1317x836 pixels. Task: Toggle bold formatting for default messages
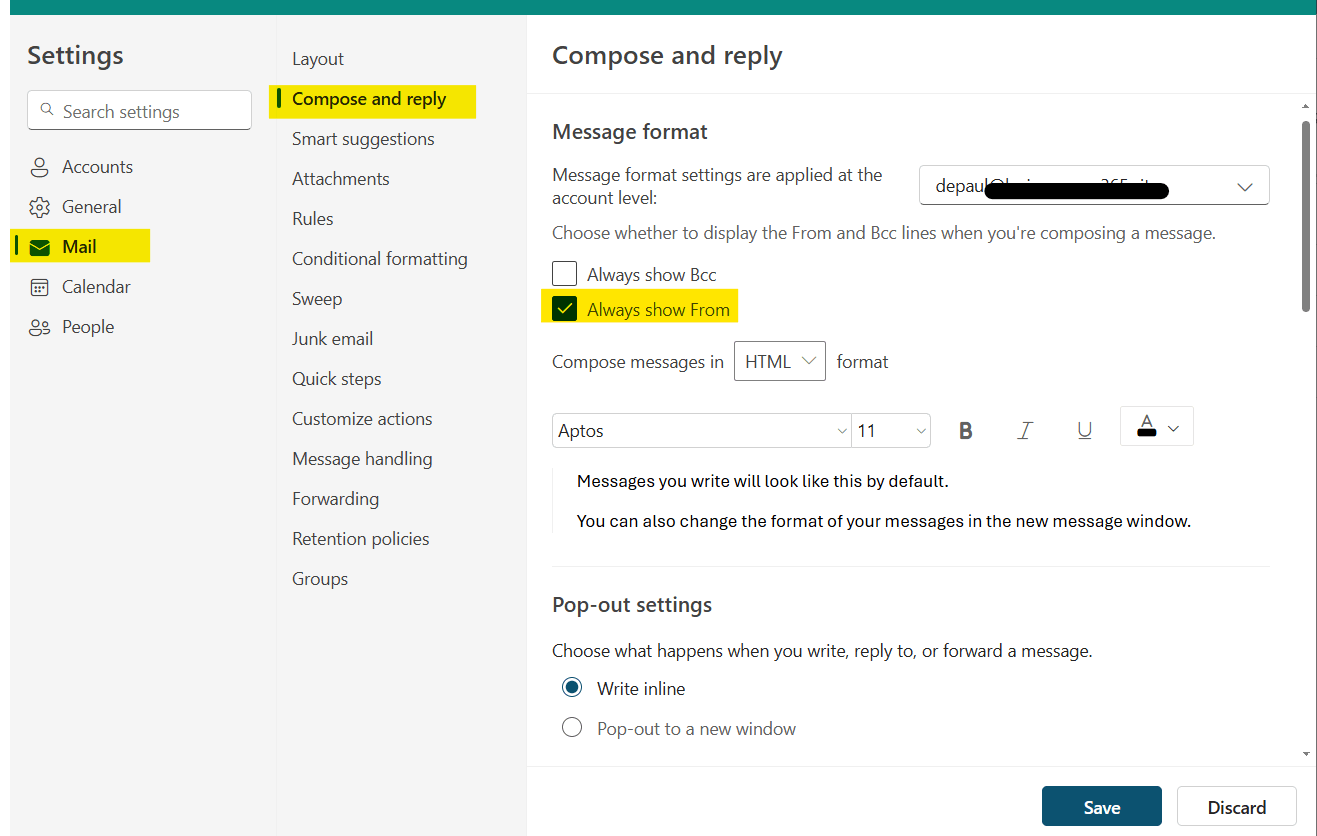pyautogui.click(x=964, y=429)
